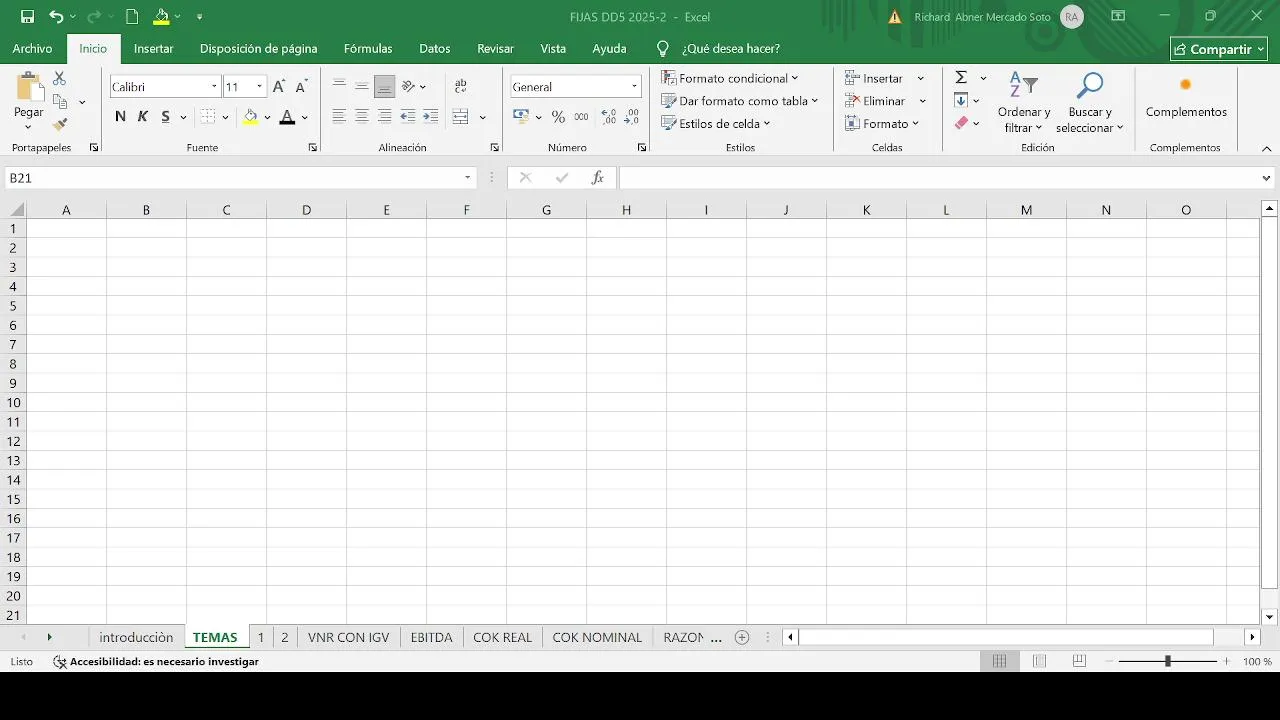Image resolution: width=1280 pixels, height=720 pixels.
Task: Increase indent in Alineación group
Action: click(x=430, y=117)
